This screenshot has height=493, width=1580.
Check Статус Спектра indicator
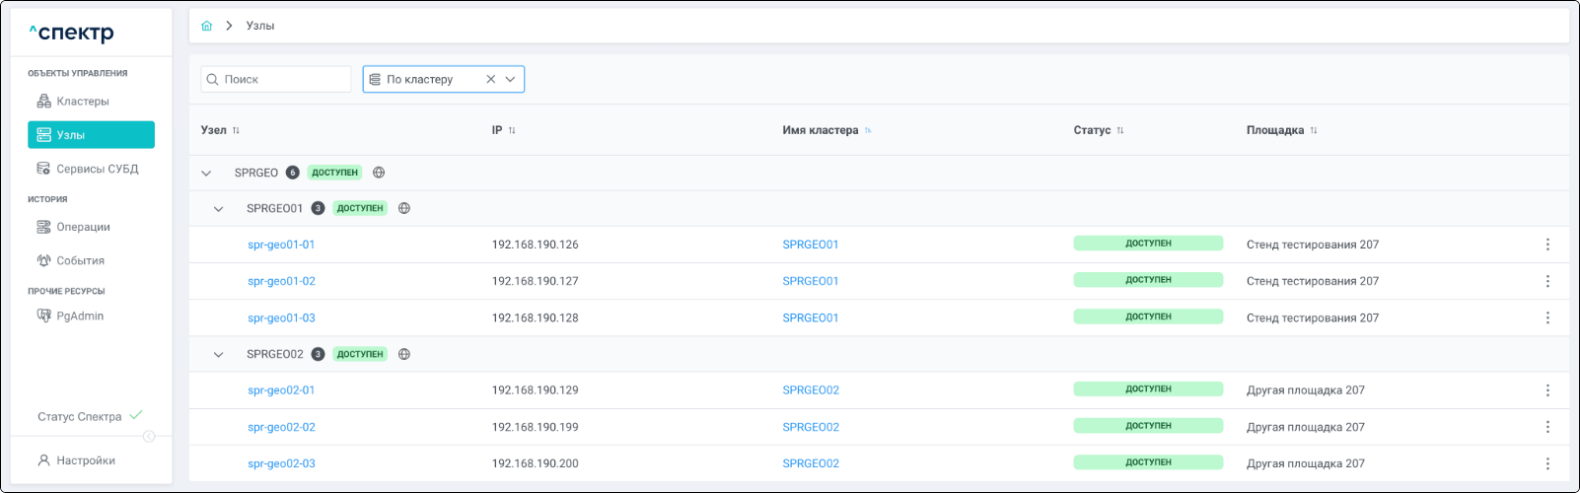90,416
